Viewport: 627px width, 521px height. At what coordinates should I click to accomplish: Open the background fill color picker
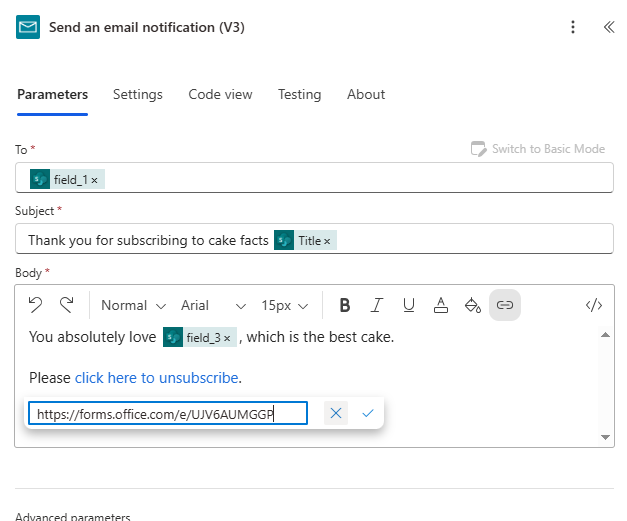pos(473,305)
